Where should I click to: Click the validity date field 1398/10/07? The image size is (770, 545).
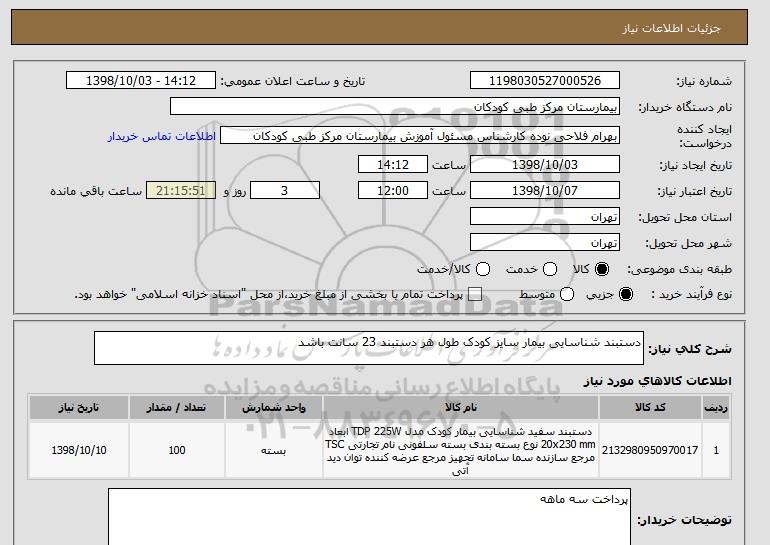click(545, 191)
